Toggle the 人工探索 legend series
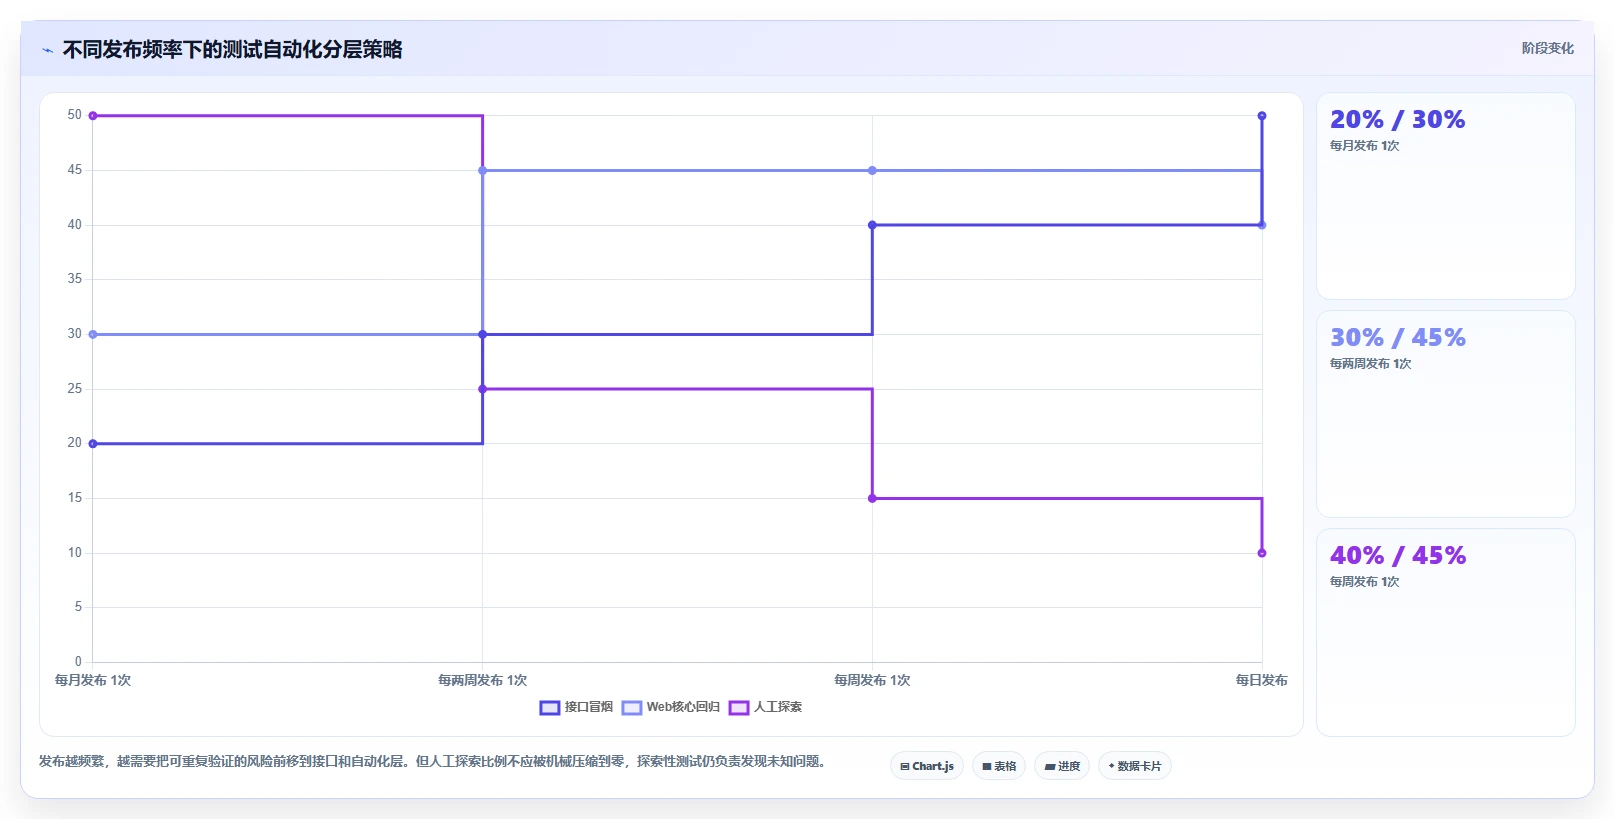The image size is (1615, 819). click(x=766, y=707)
